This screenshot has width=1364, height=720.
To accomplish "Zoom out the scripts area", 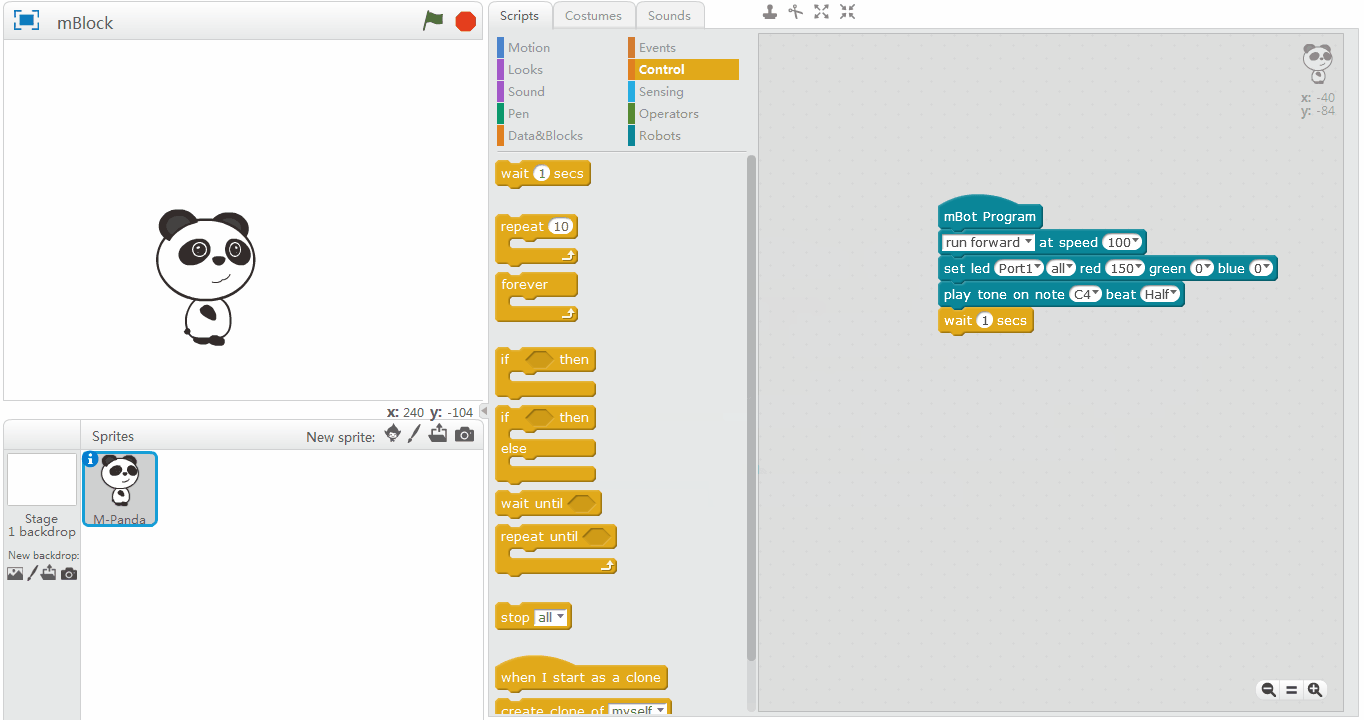I will [x=1268, y=690].
